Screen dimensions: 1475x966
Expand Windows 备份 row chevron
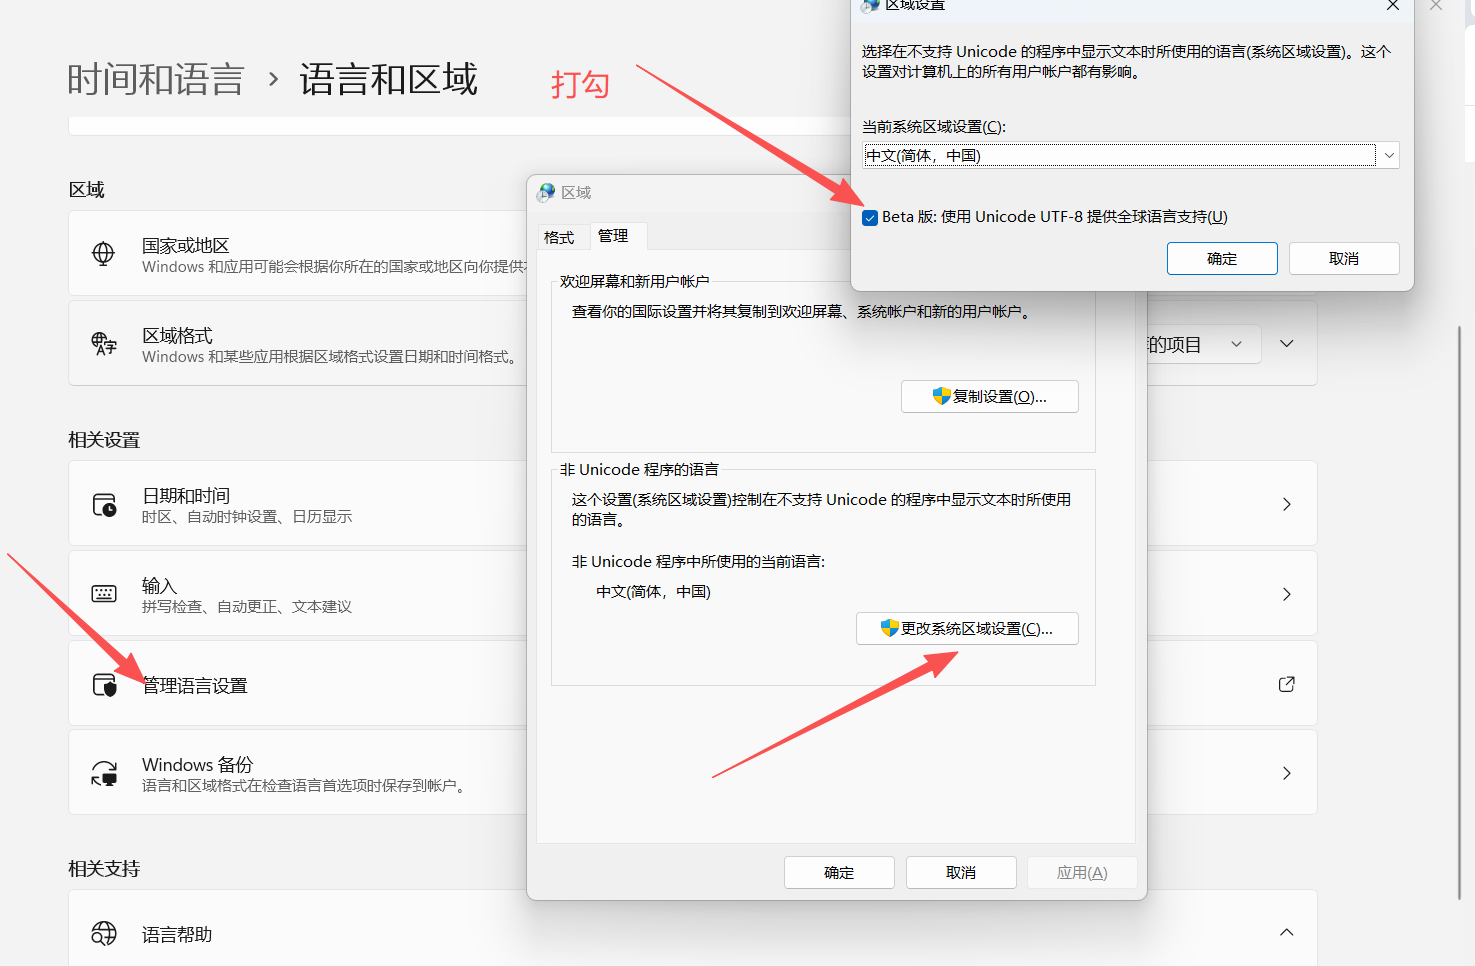click(1287, 773)
